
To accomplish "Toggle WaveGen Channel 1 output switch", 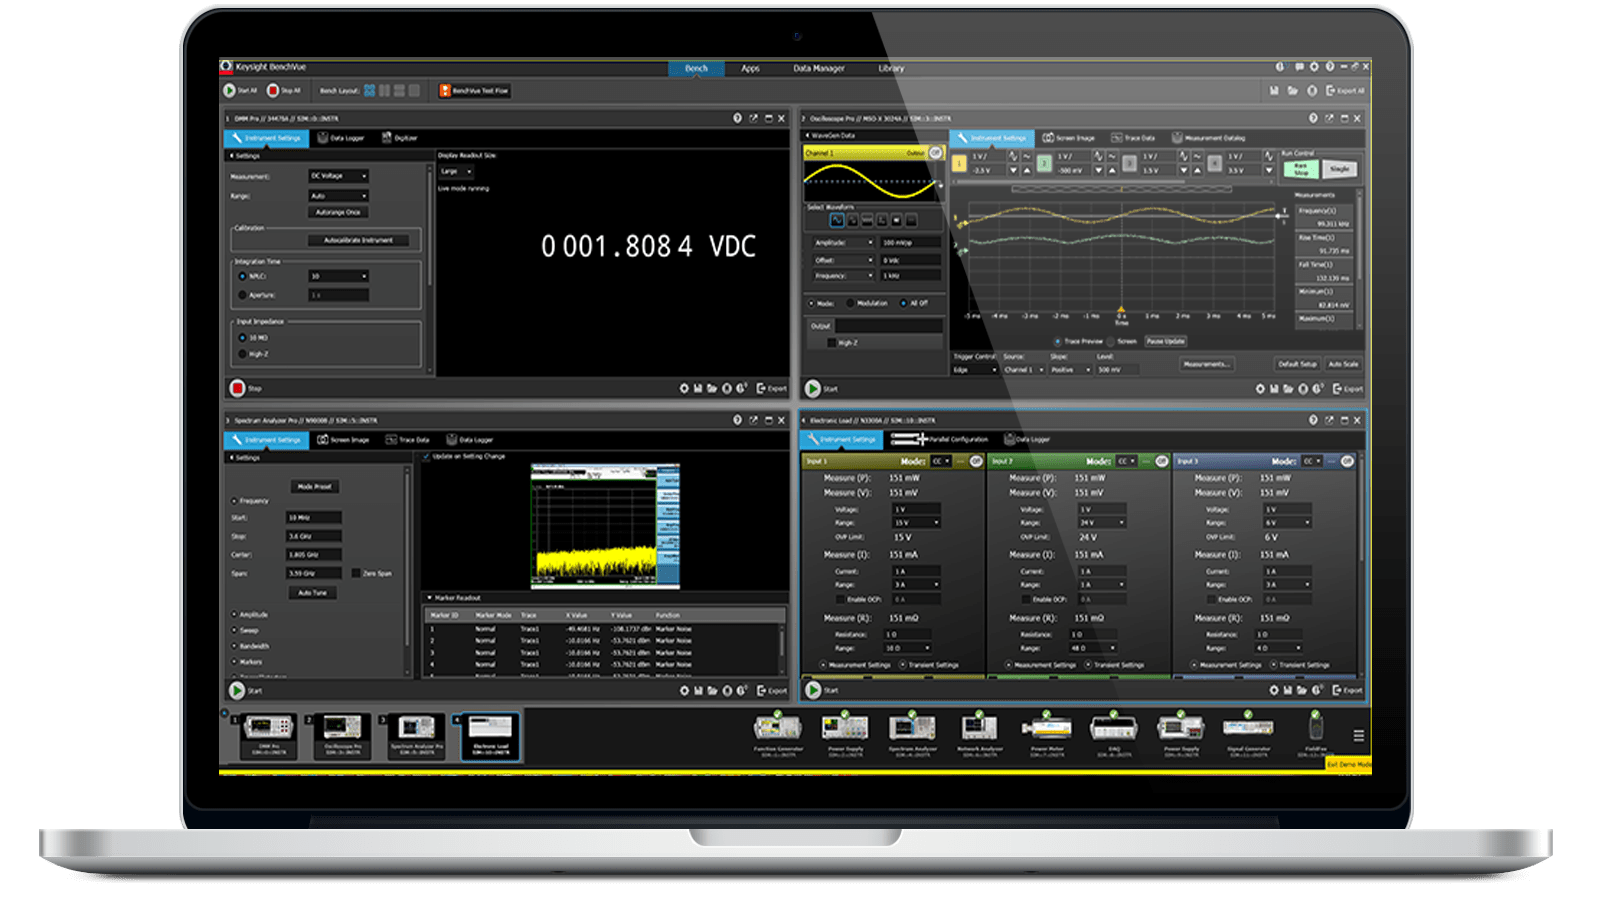I will [x=936, y=153].
